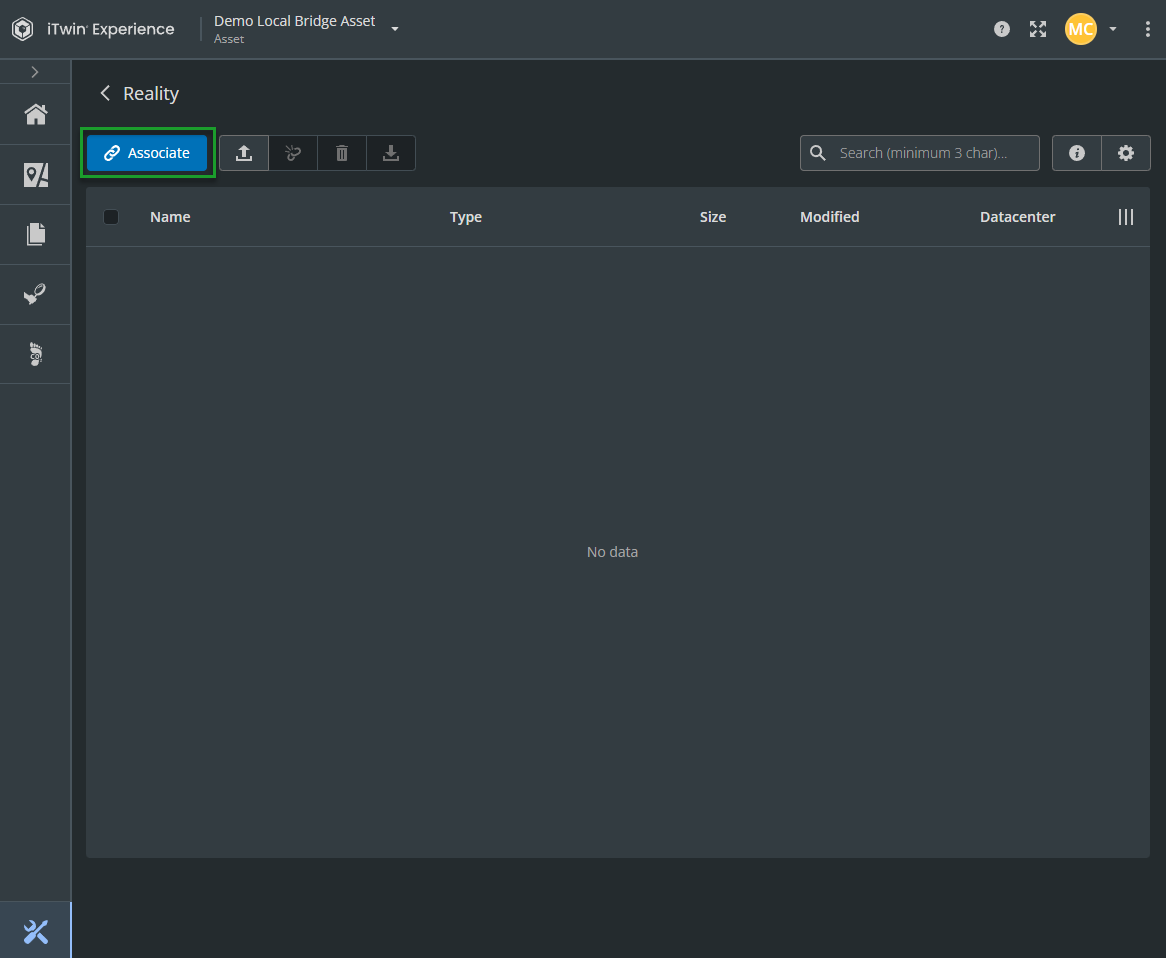This screenshot has height=958, width=1166.
Task: Open the column manager bars icon
Action: click(1126, 216)
